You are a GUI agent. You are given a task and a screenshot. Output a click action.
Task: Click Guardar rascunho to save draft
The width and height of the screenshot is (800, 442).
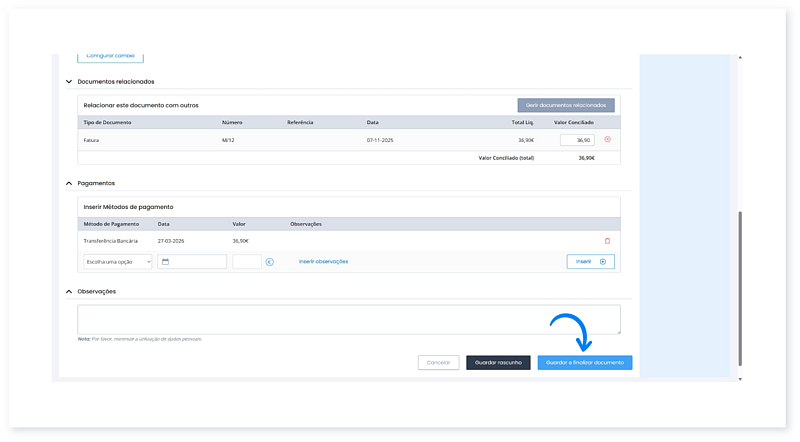pyautogui.click(x=498, y=363)
